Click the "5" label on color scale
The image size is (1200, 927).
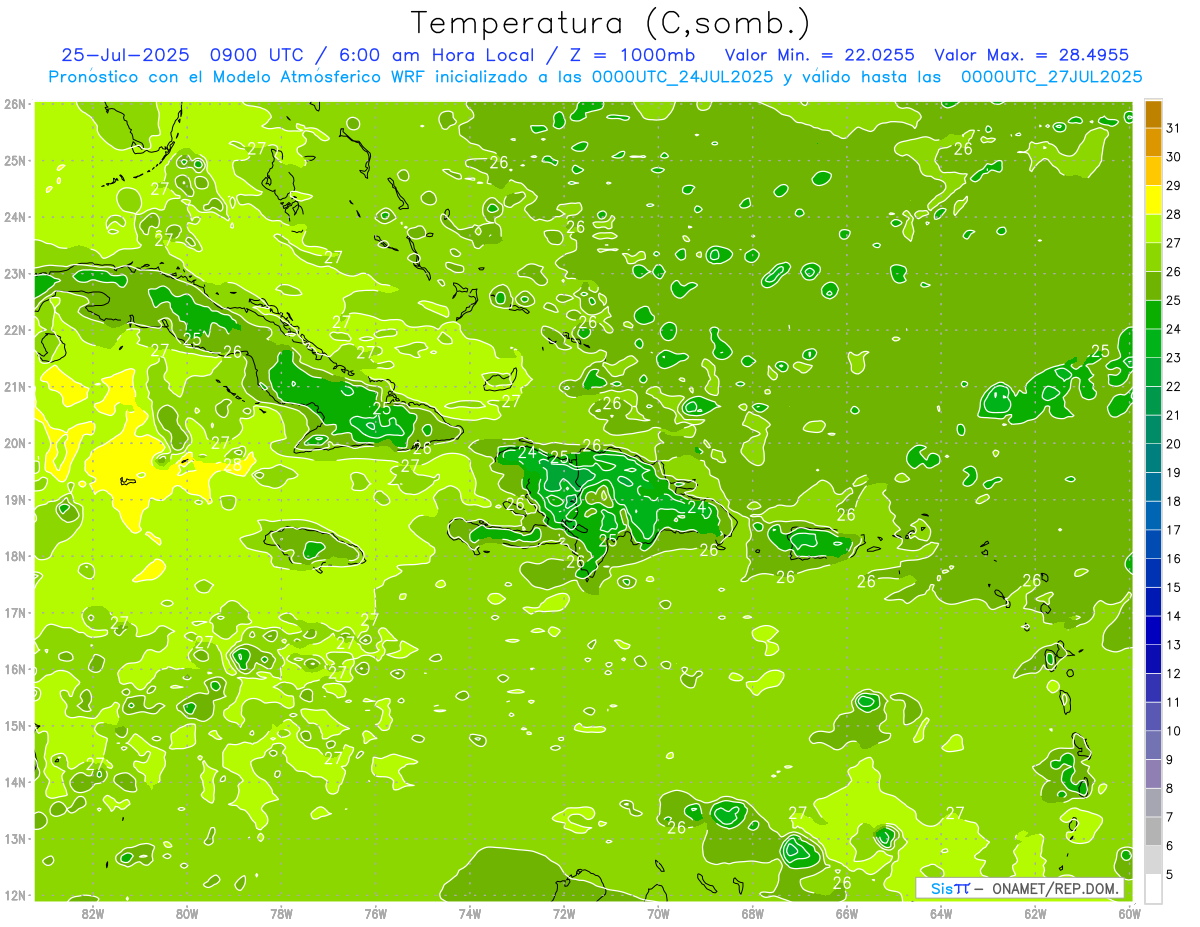tap(1170, 874)
